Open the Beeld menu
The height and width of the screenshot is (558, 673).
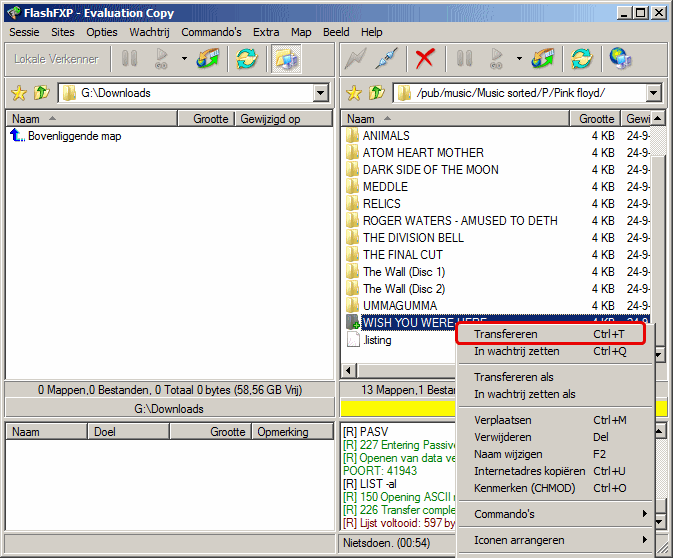[x=336, y=32]
